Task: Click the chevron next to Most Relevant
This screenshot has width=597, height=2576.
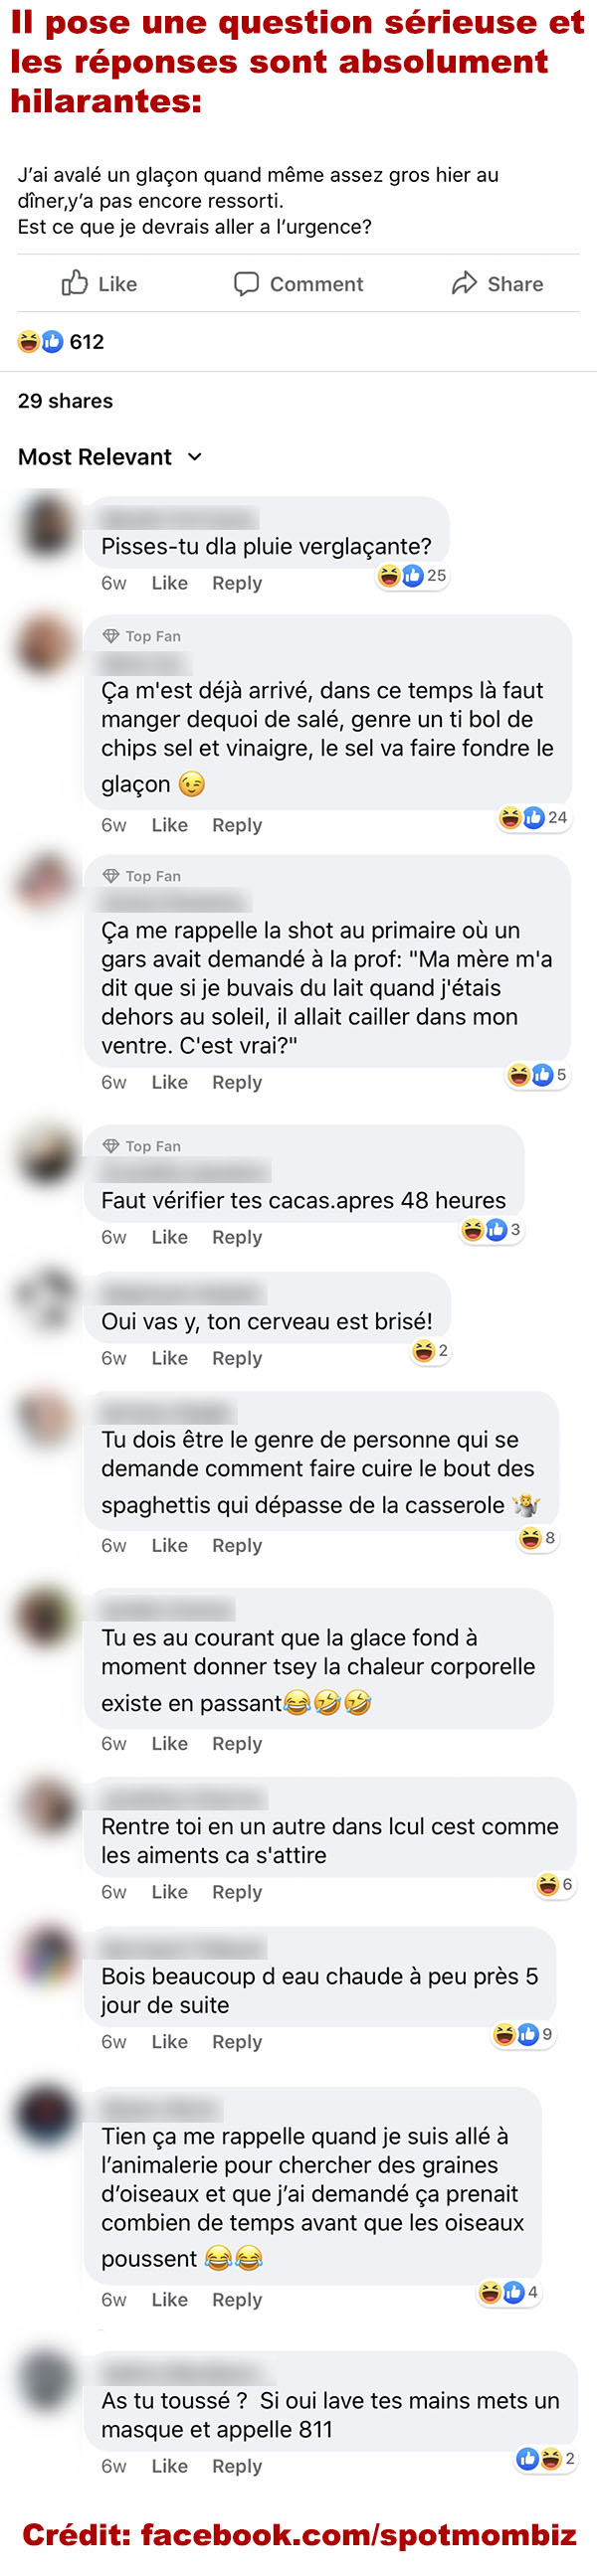Action: [x=195, y=457]
